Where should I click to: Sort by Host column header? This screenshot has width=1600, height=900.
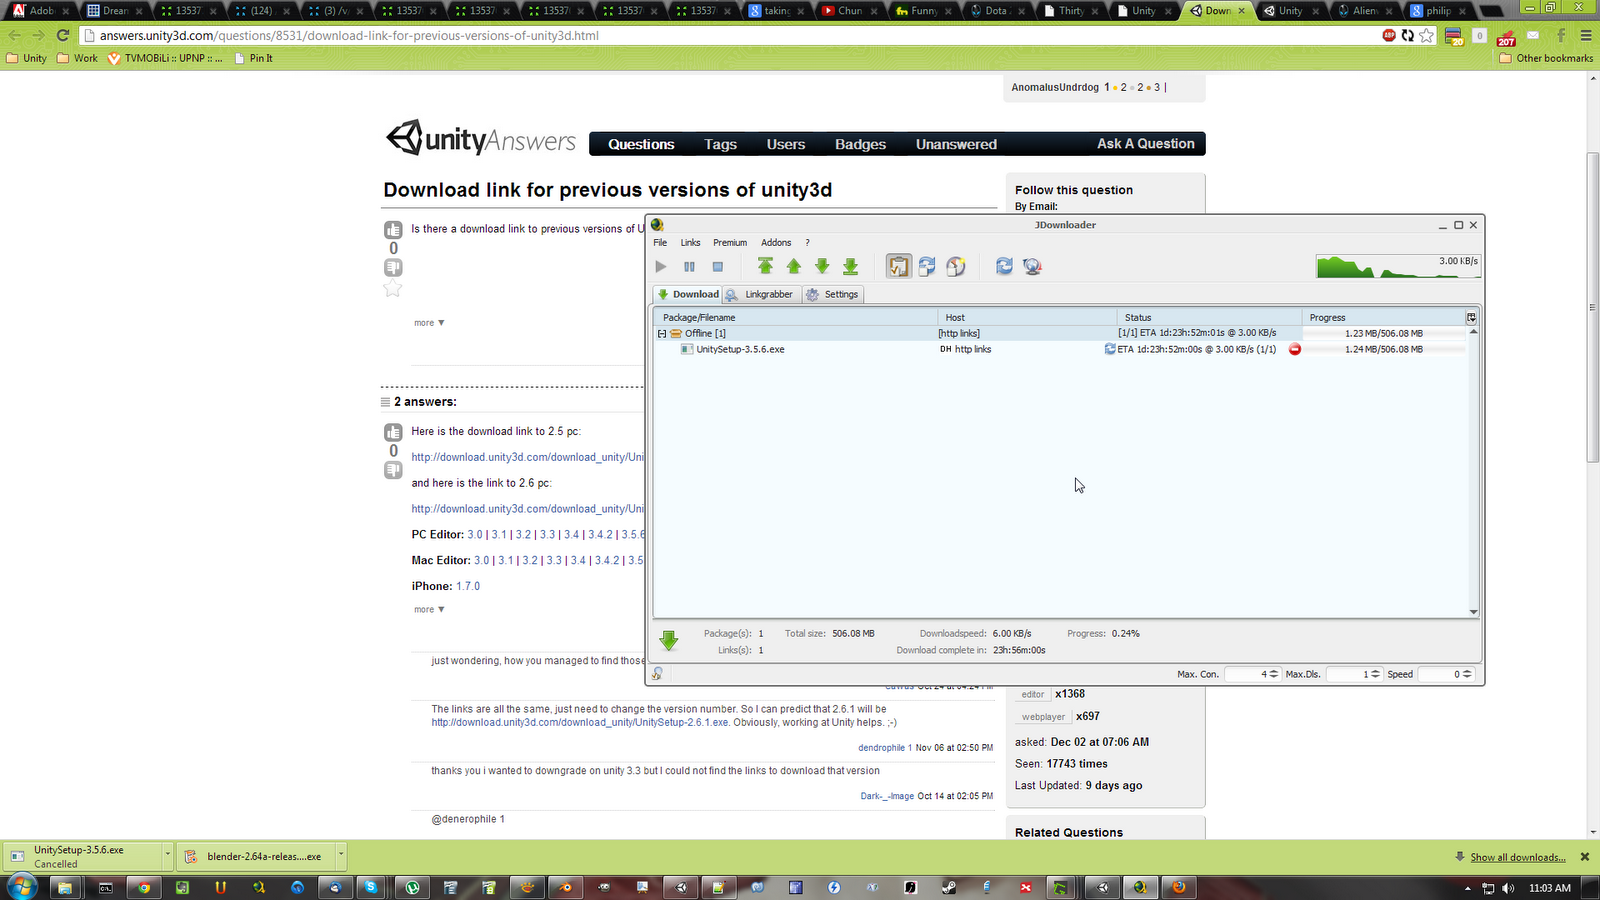[1027, 318]
